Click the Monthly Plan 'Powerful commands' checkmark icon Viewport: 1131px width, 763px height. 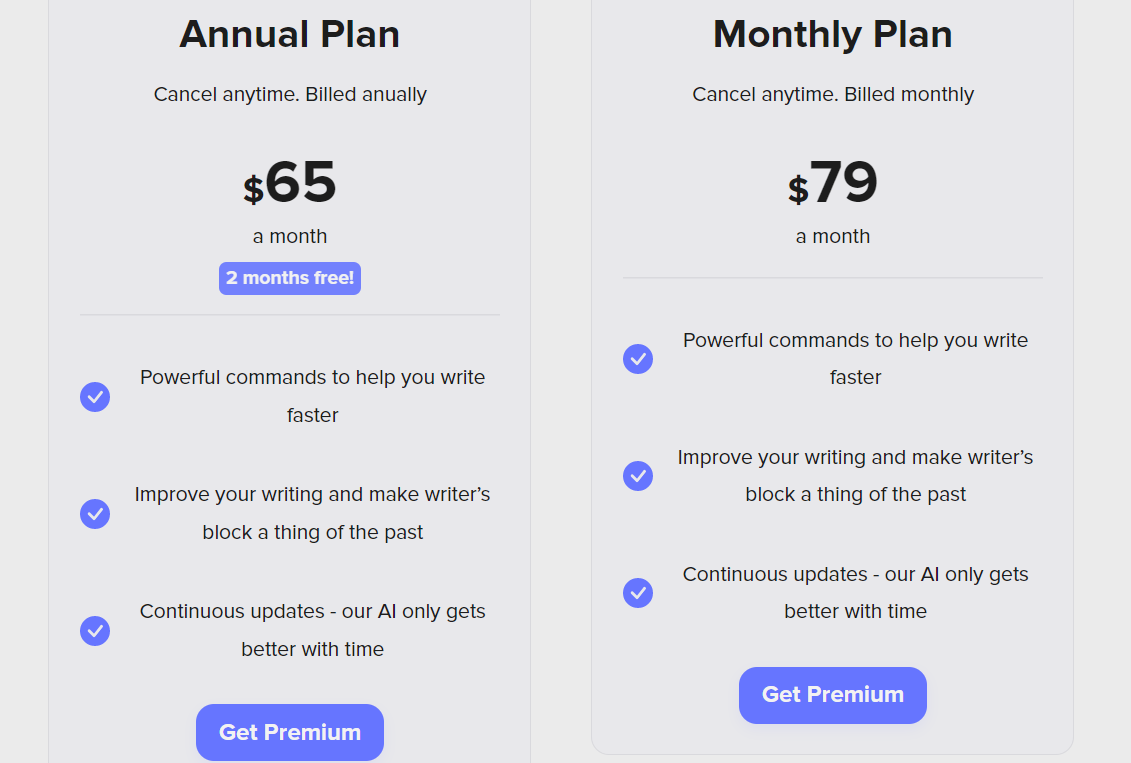click(638, 359)
